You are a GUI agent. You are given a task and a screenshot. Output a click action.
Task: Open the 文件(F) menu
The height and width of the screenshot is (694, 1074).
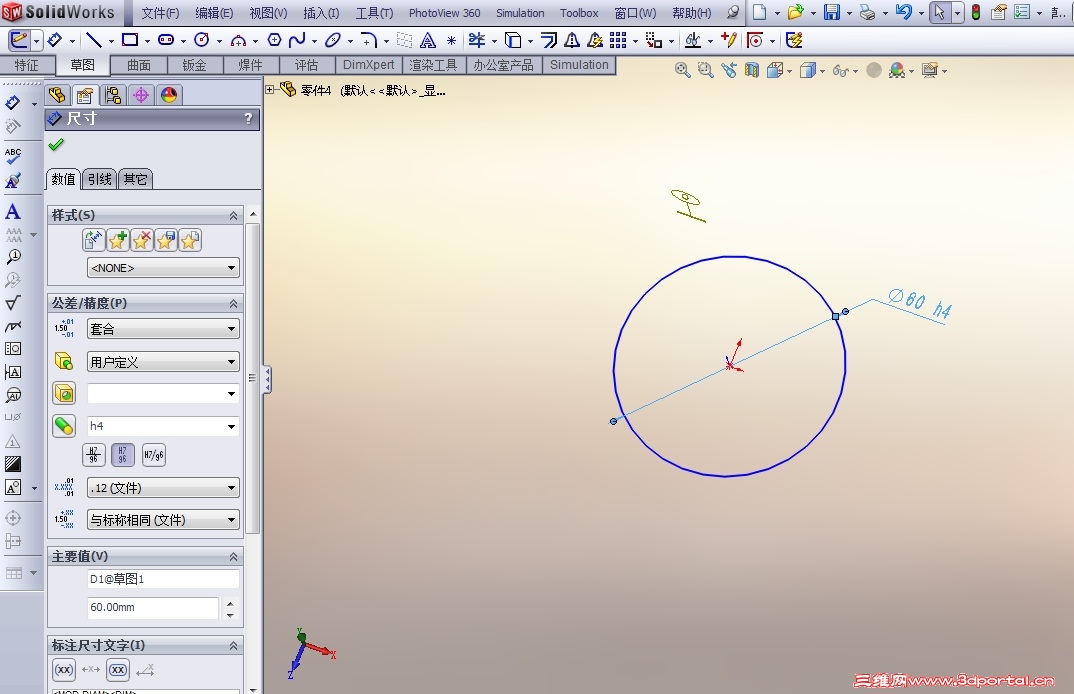coord(160,13)
